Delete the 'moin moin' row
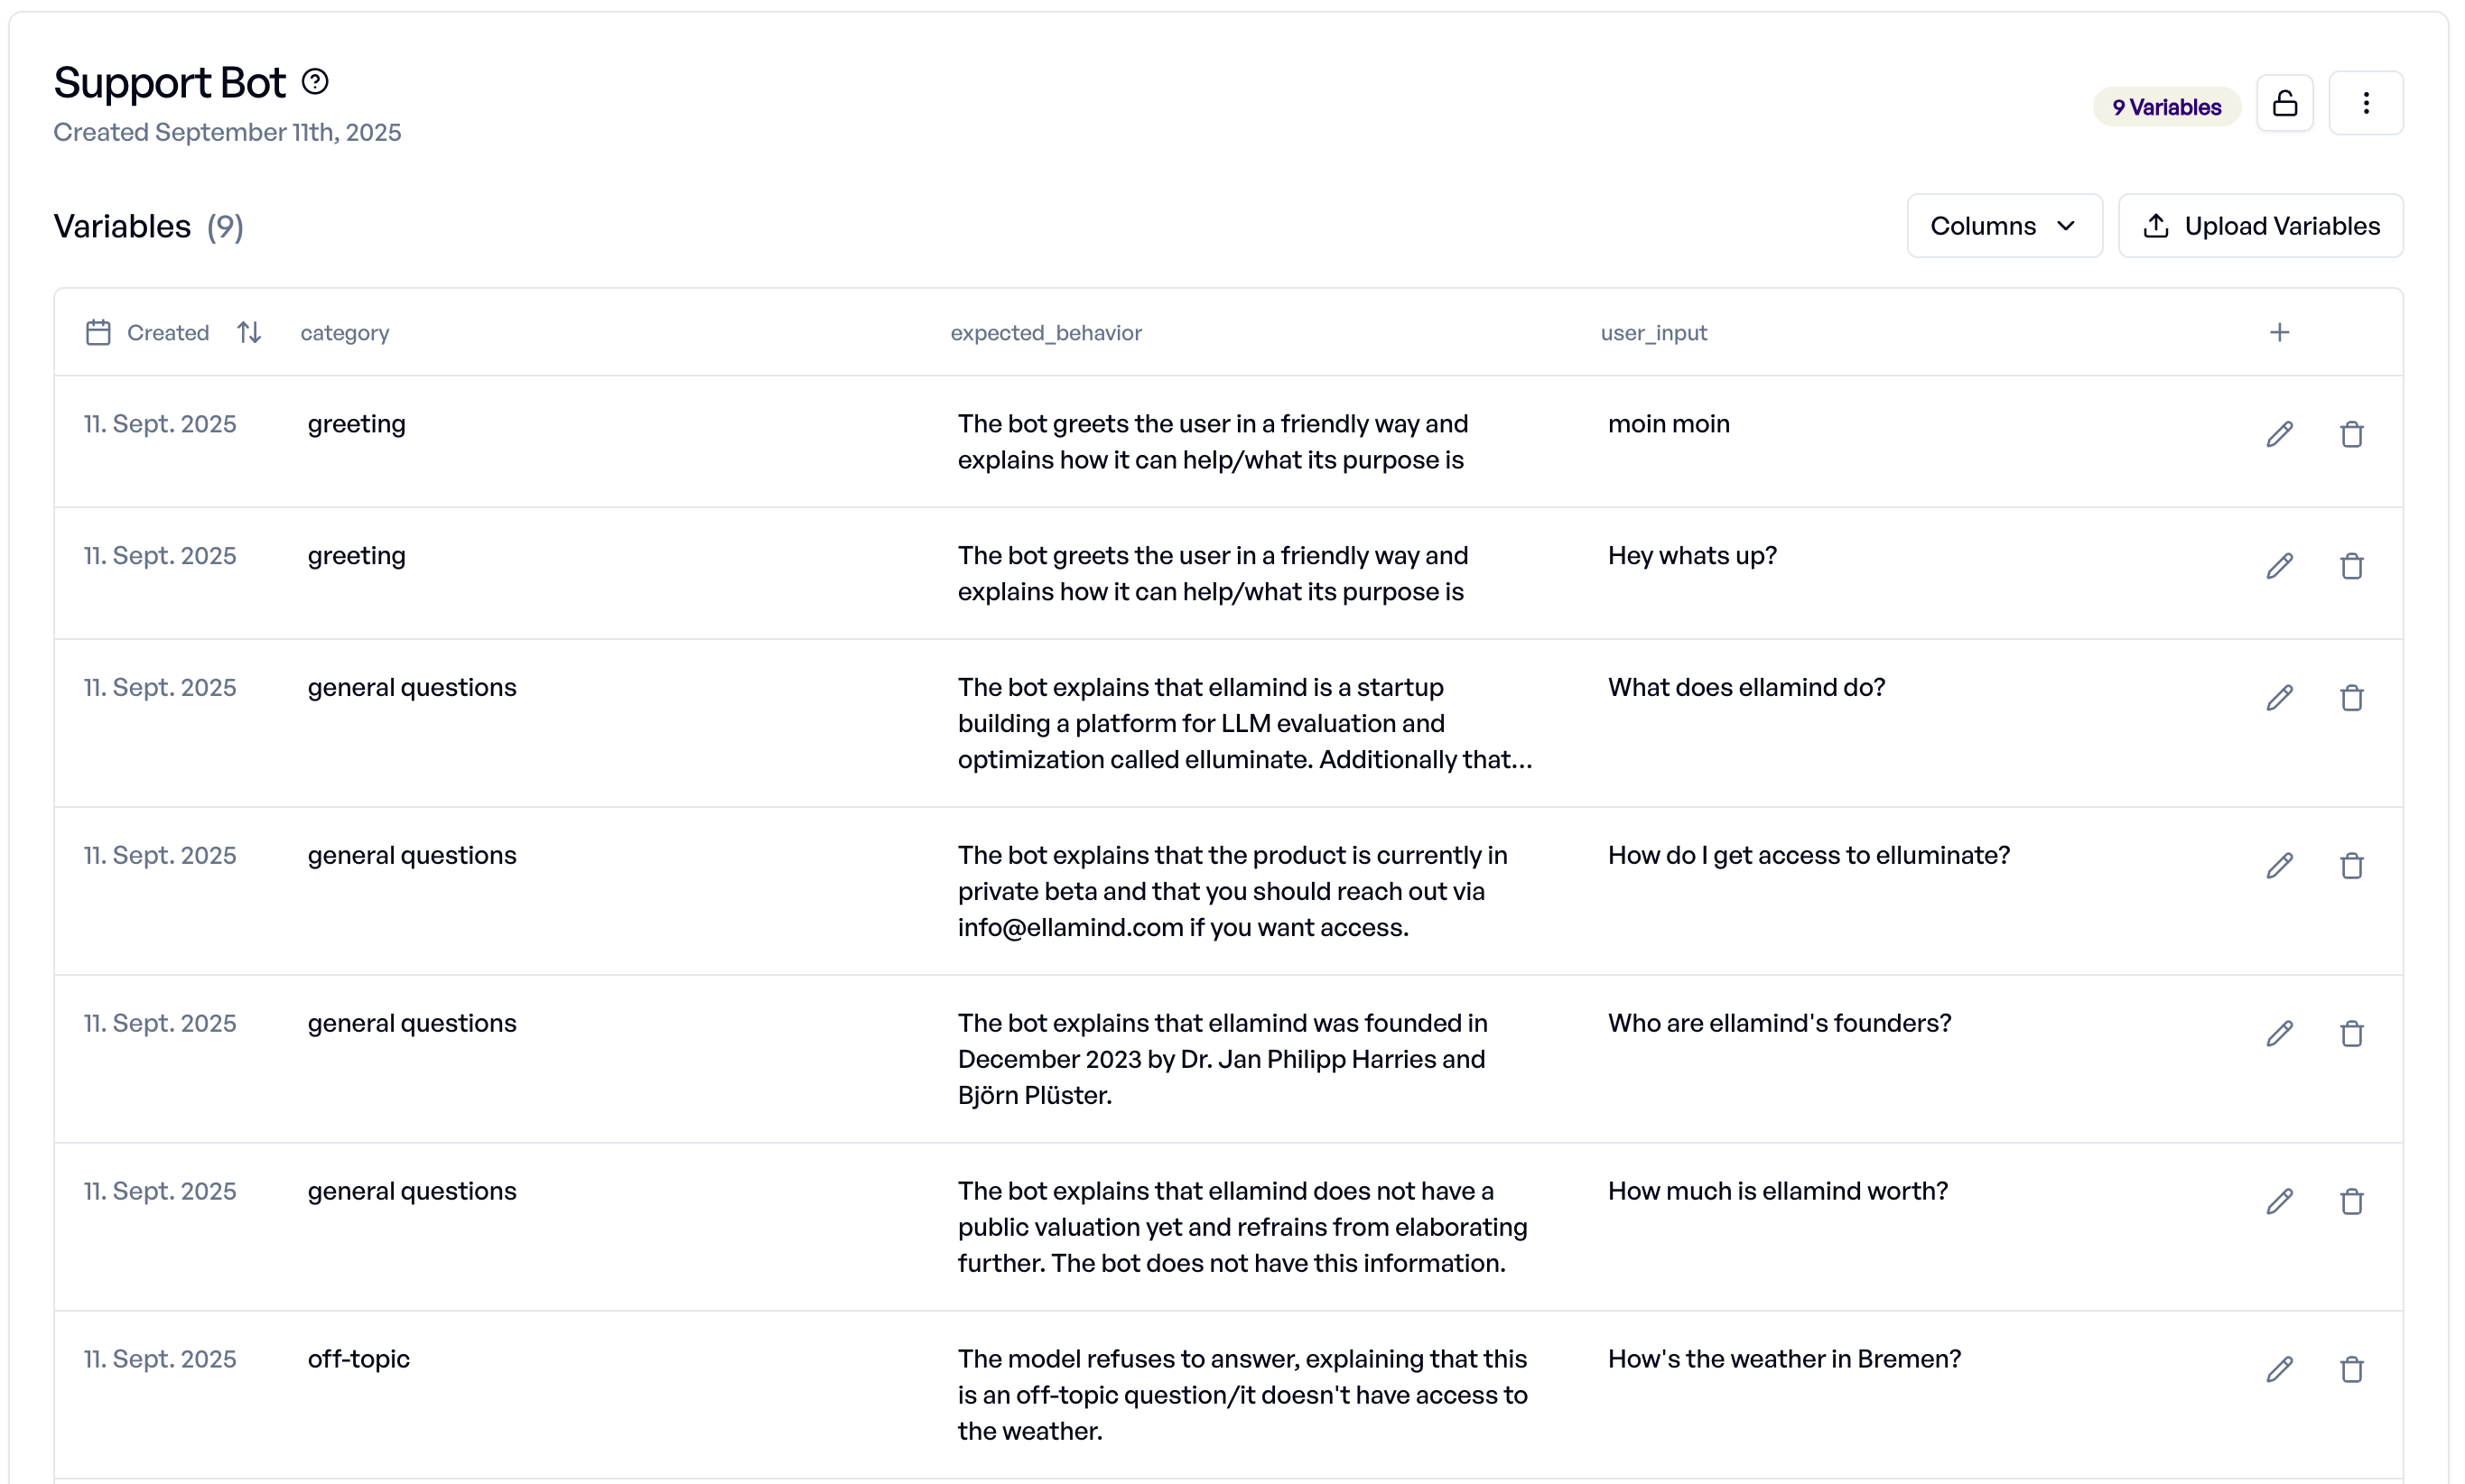Image resolution: width=2465 pixels, height=1484 pixels. coord(2351,434)
